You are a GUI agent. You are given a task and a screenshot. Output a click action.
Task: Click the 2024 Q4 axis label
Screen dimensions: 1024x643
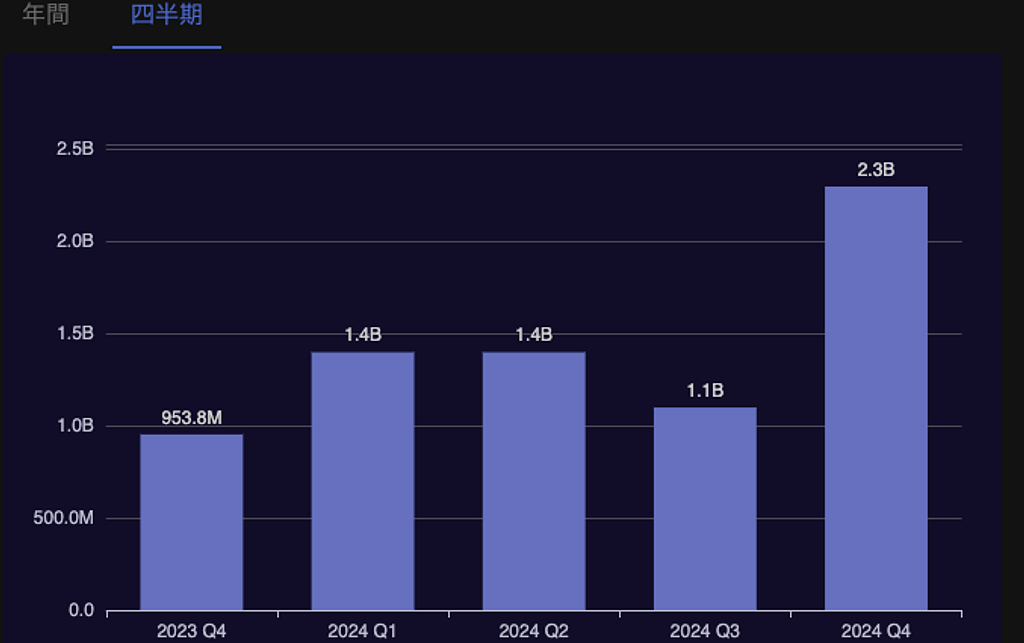876,631
